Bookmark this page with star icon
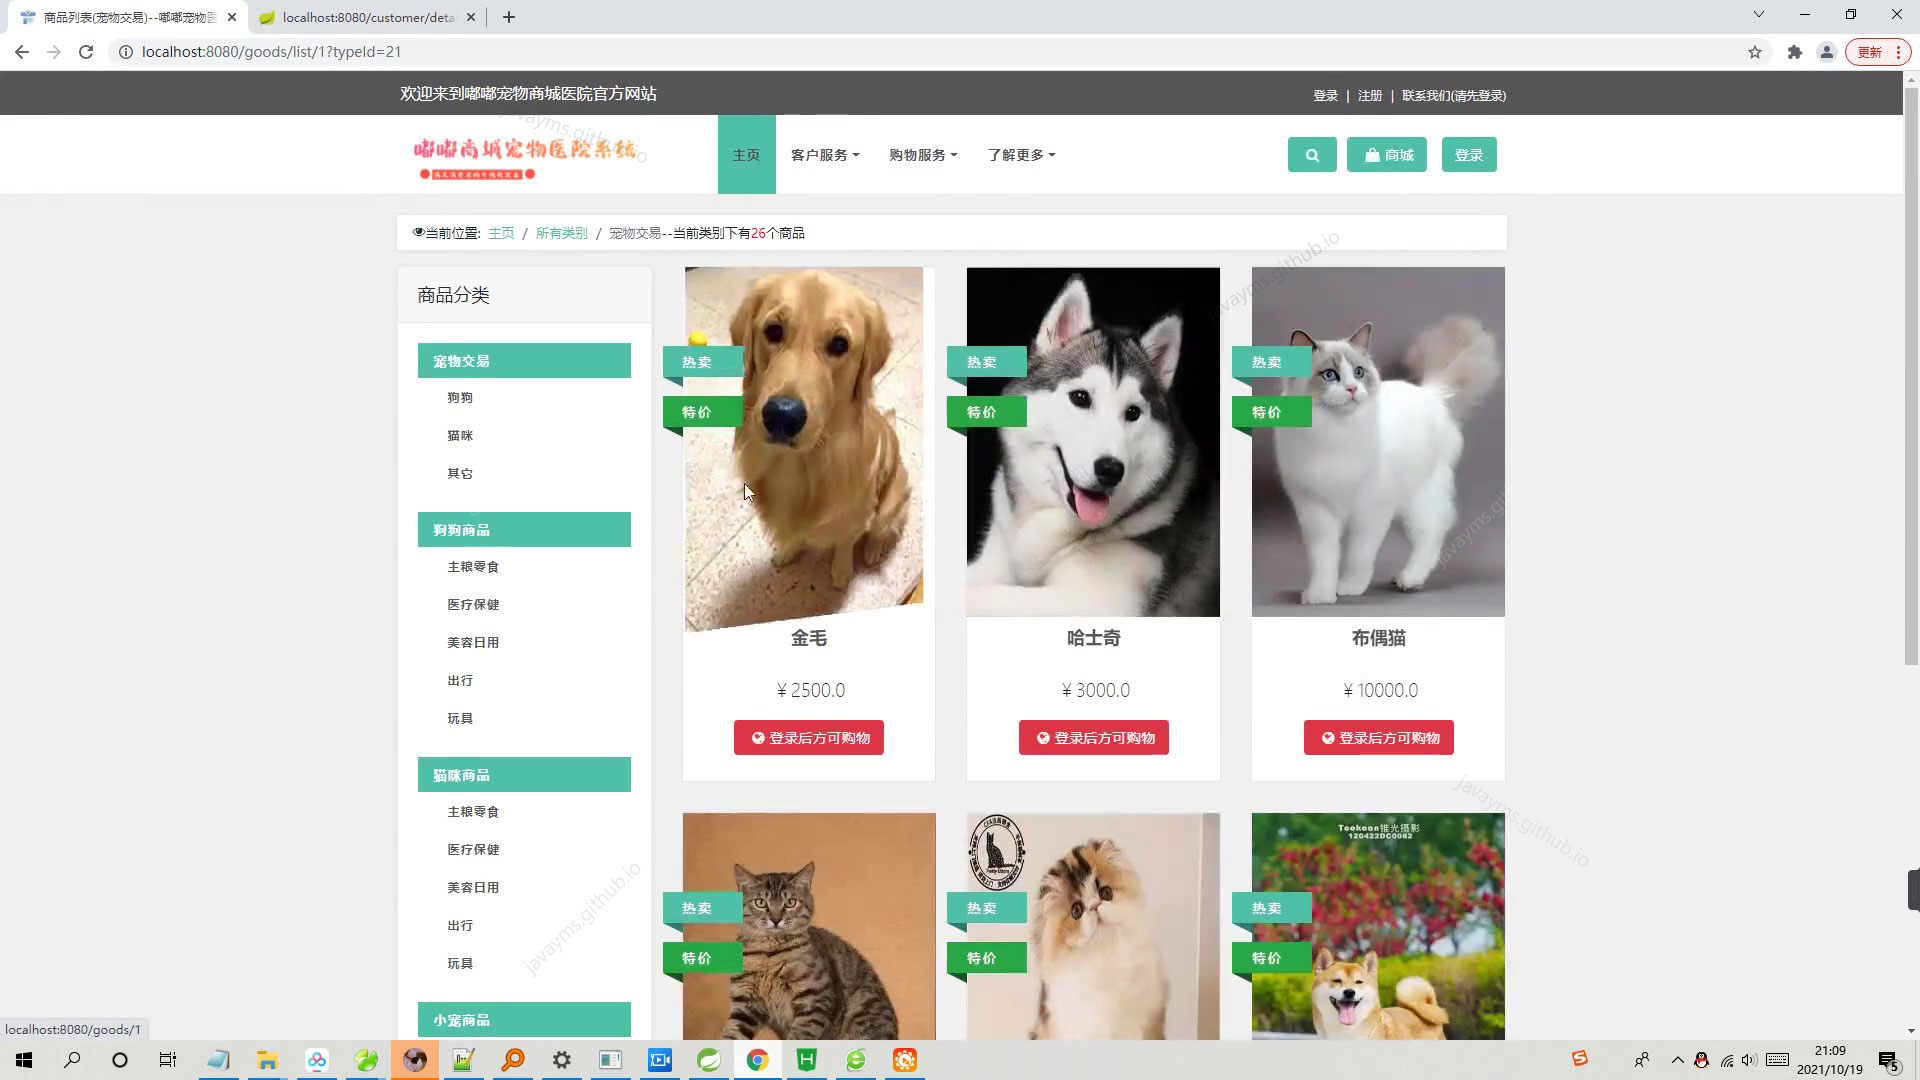This screenshot has width=1920, height=1080. [1755, 52]
